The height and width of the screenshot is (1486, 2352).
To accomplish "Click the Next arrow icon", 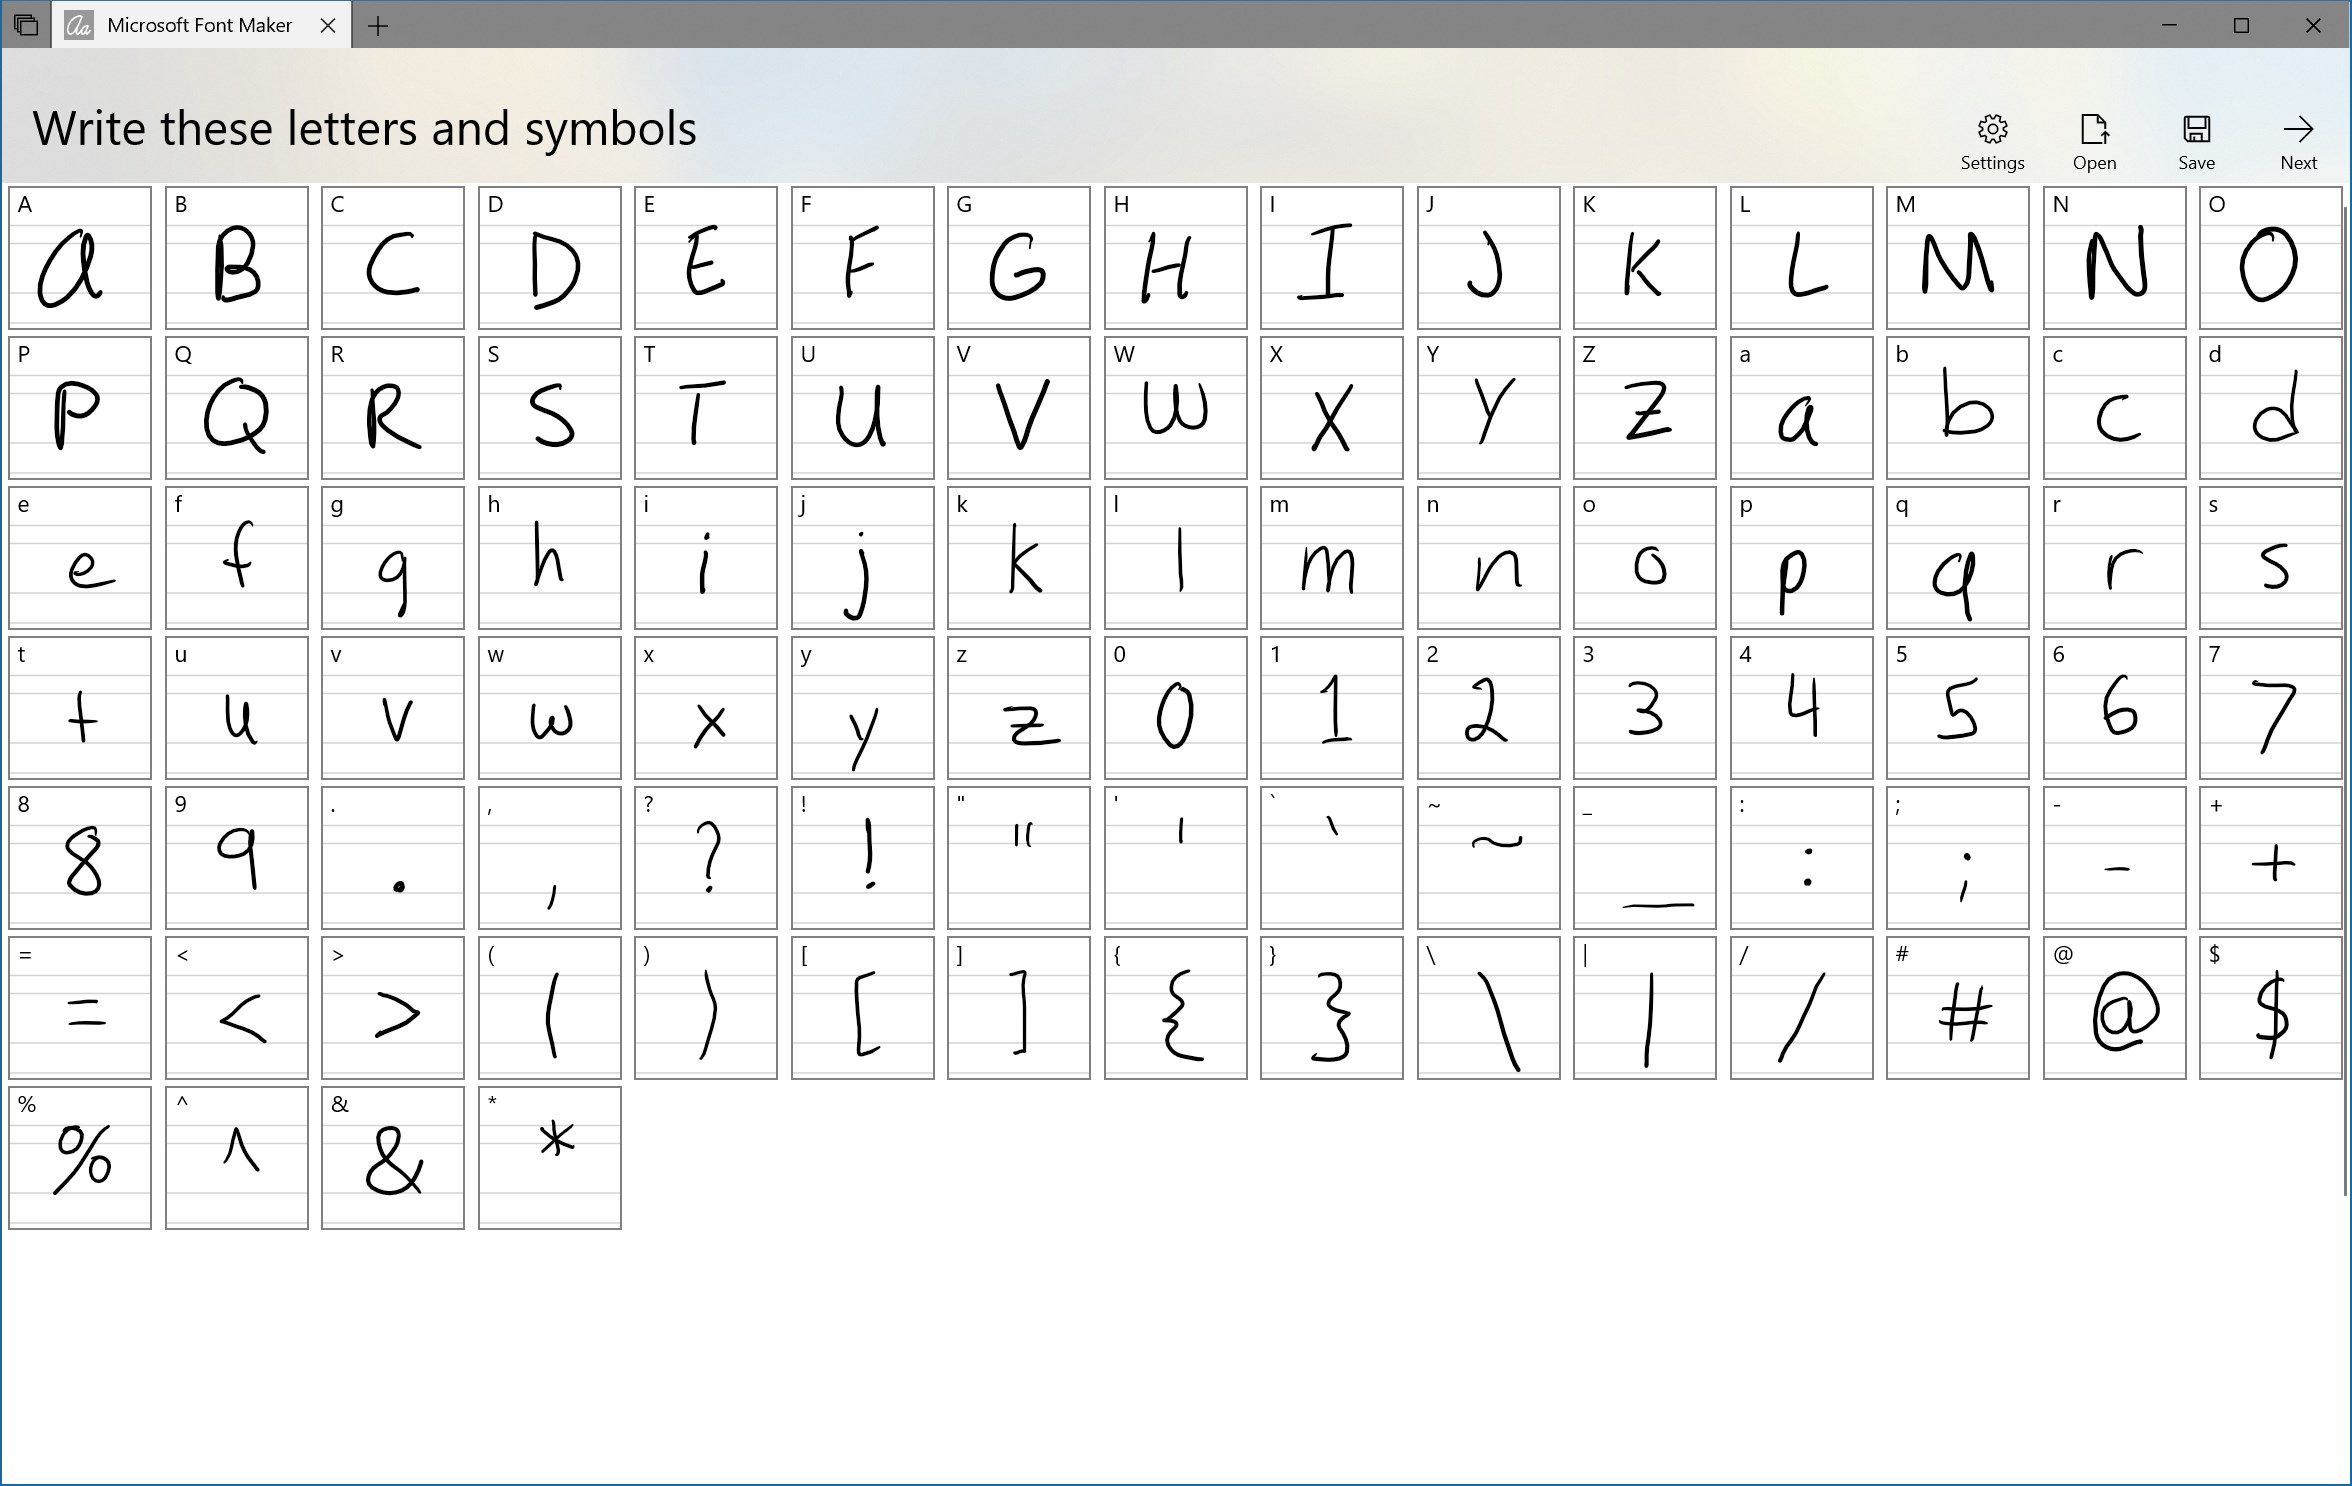I will click(x=2298, y=140).
